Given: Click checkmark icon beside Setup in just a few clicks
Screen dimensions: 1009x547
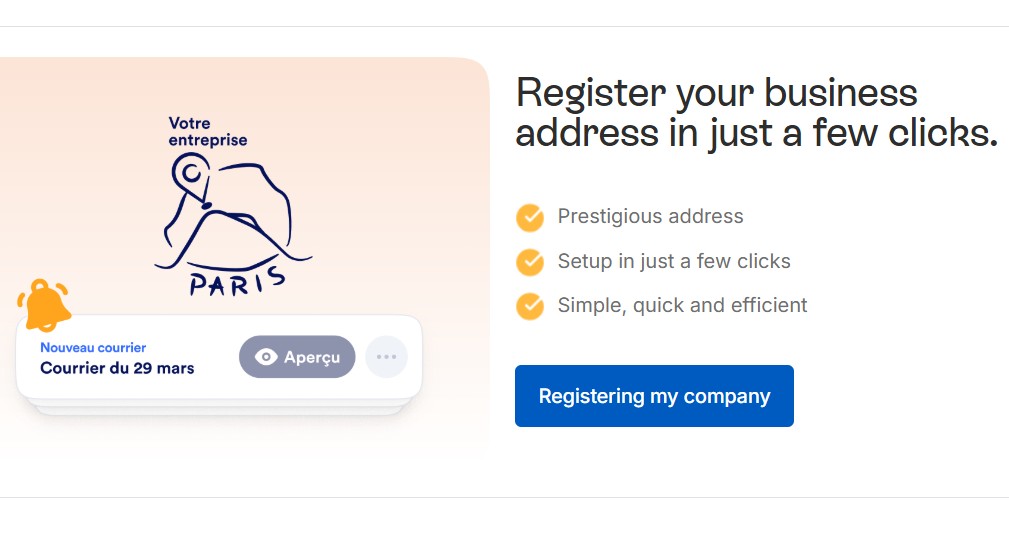Looking at the screenshot, I should (529, 262).
